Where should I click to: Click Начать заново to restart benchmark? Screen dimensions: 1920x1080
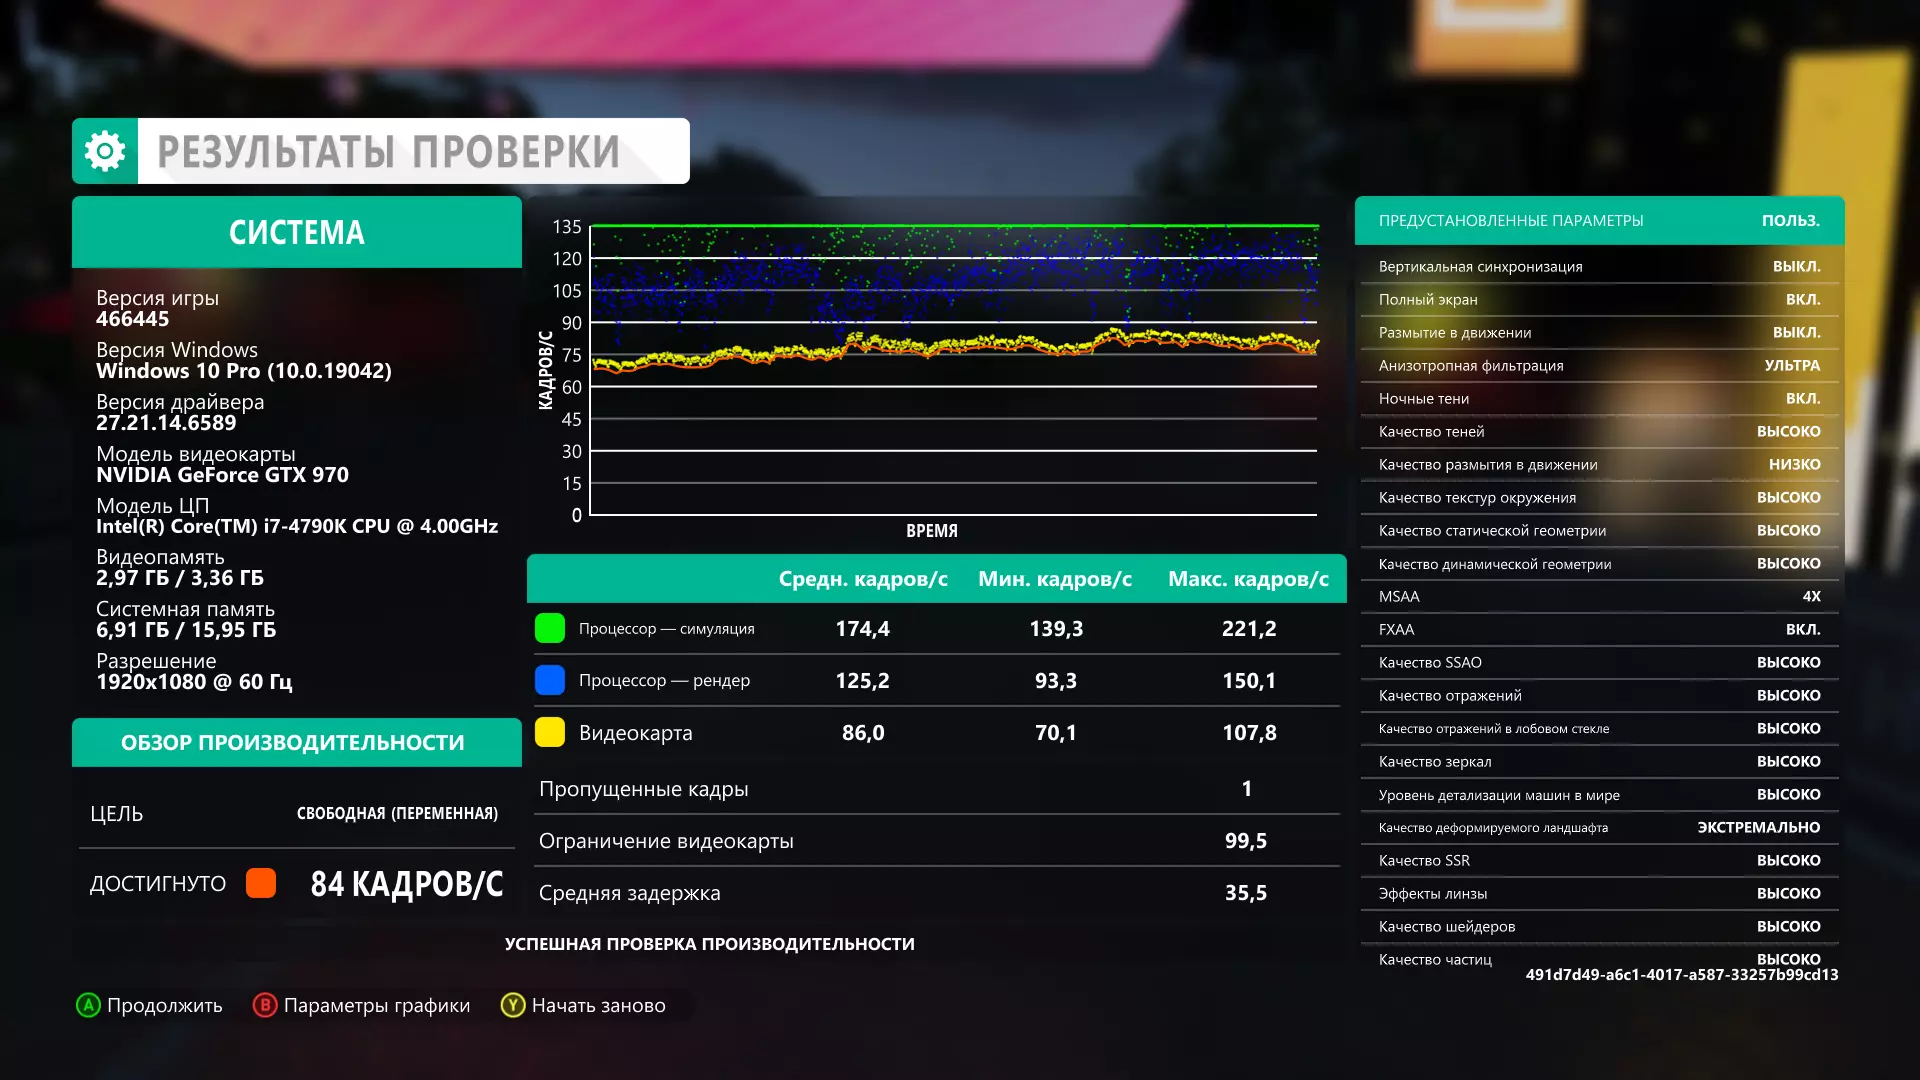pos(584,1005)
